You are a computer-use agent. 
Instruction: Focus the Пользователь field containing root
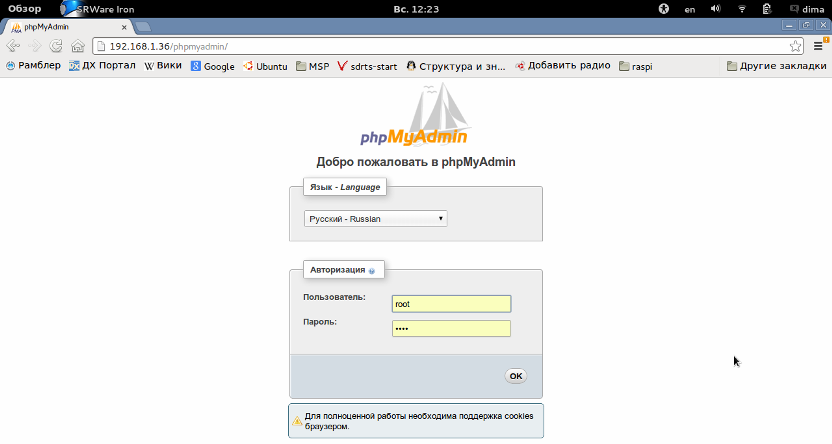[x=452, y=304]
